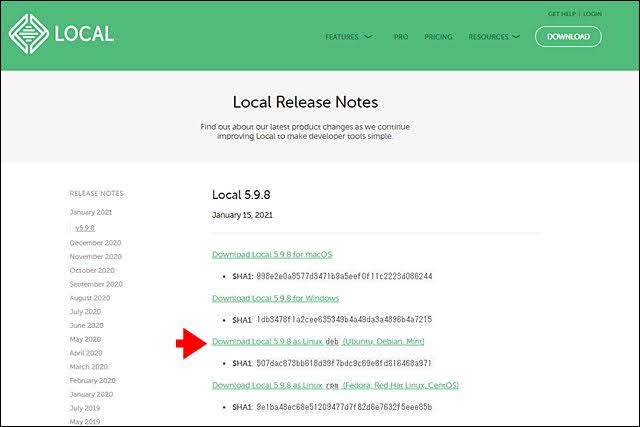Select January 2021 in release notes sidebar

click(x=91, y=212)
